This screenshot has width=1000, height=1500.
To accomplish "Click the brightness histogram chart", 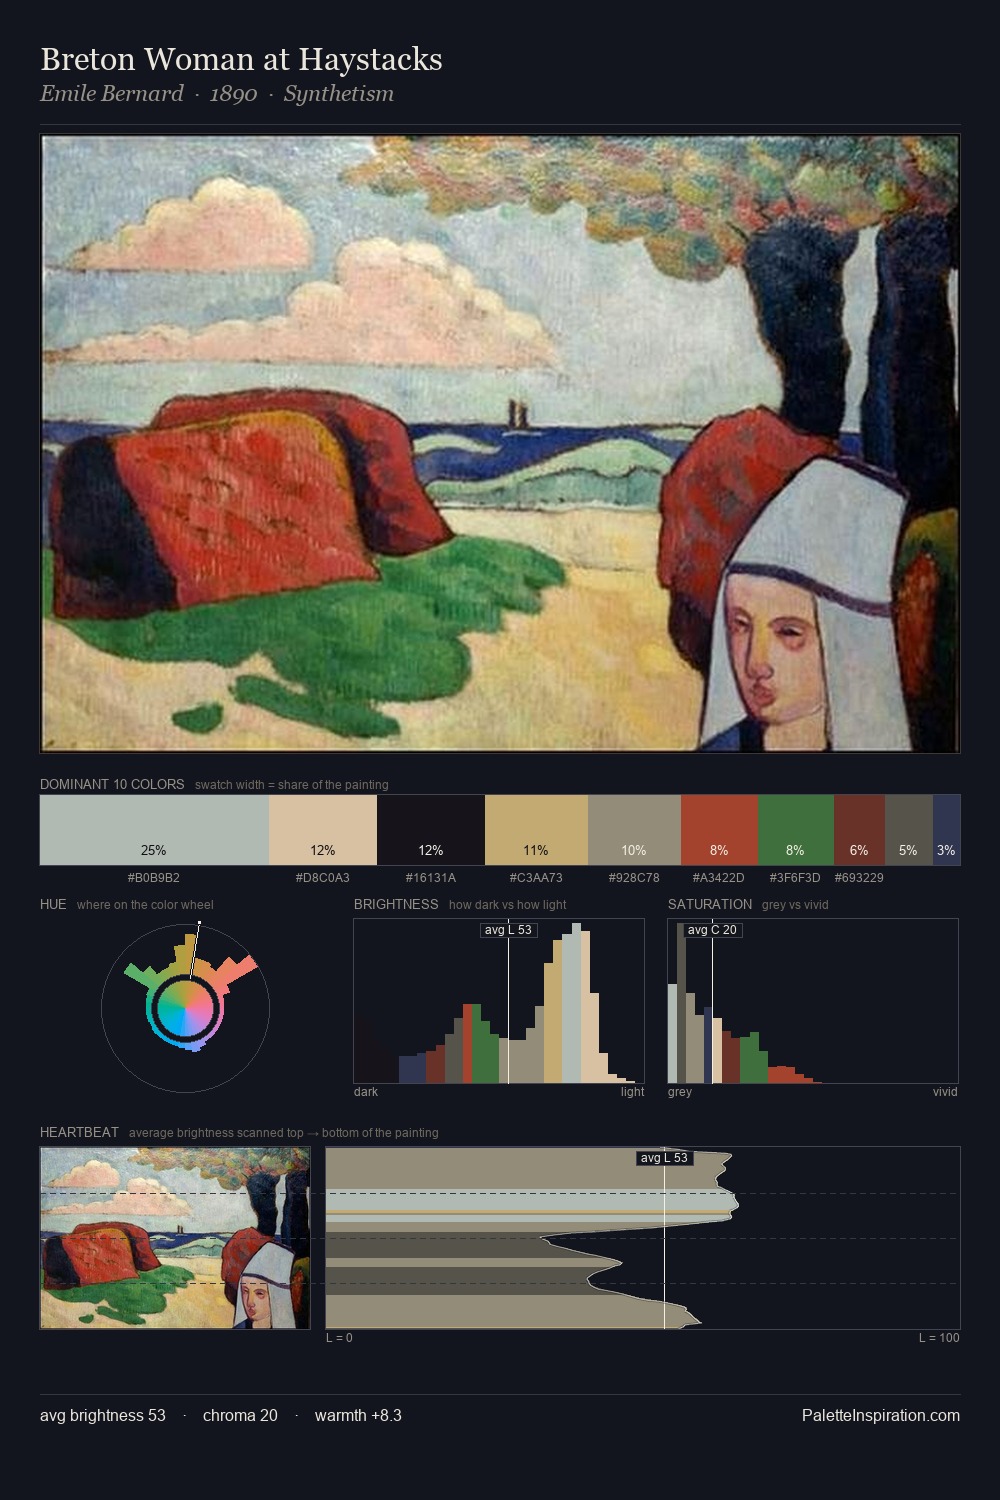I will pos(499,1001).
